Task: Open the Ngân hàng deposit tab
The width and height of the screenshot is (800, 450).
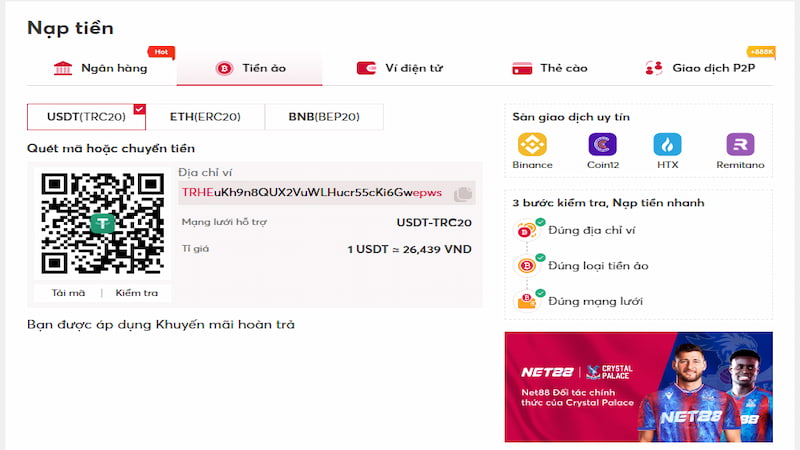Action: 101,68
